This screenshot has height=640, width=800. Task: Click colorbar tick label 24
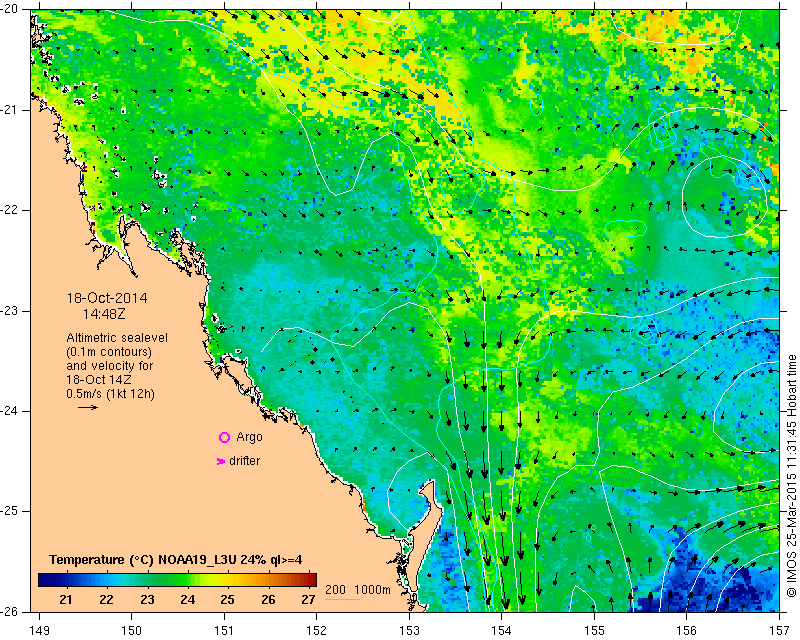coord(187,600)
